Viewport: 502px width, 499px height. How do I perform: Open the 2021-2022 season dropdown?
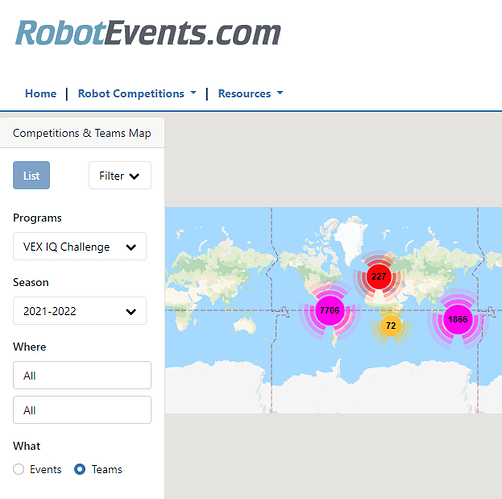click(x=80, y=311)
